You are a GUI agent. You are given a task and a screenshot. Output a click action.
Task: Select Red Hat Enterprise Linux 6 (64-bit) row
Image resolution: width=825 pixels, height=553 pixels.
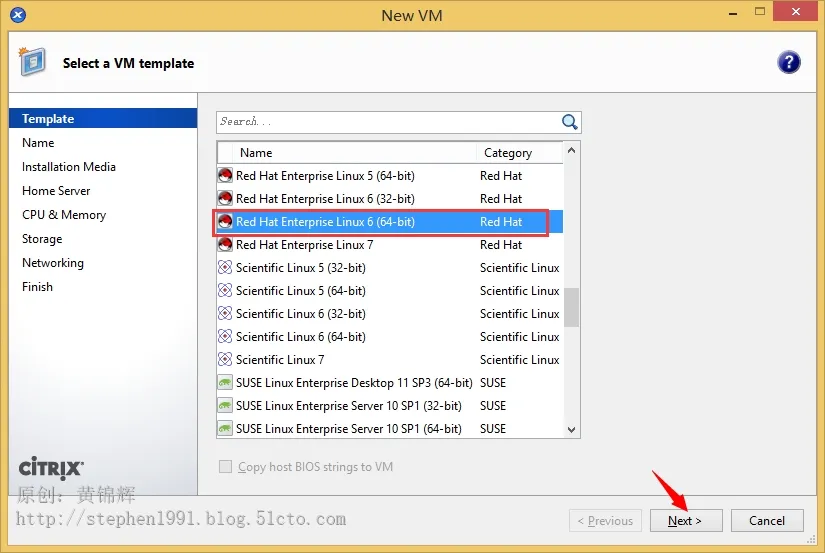pos(390,222)
